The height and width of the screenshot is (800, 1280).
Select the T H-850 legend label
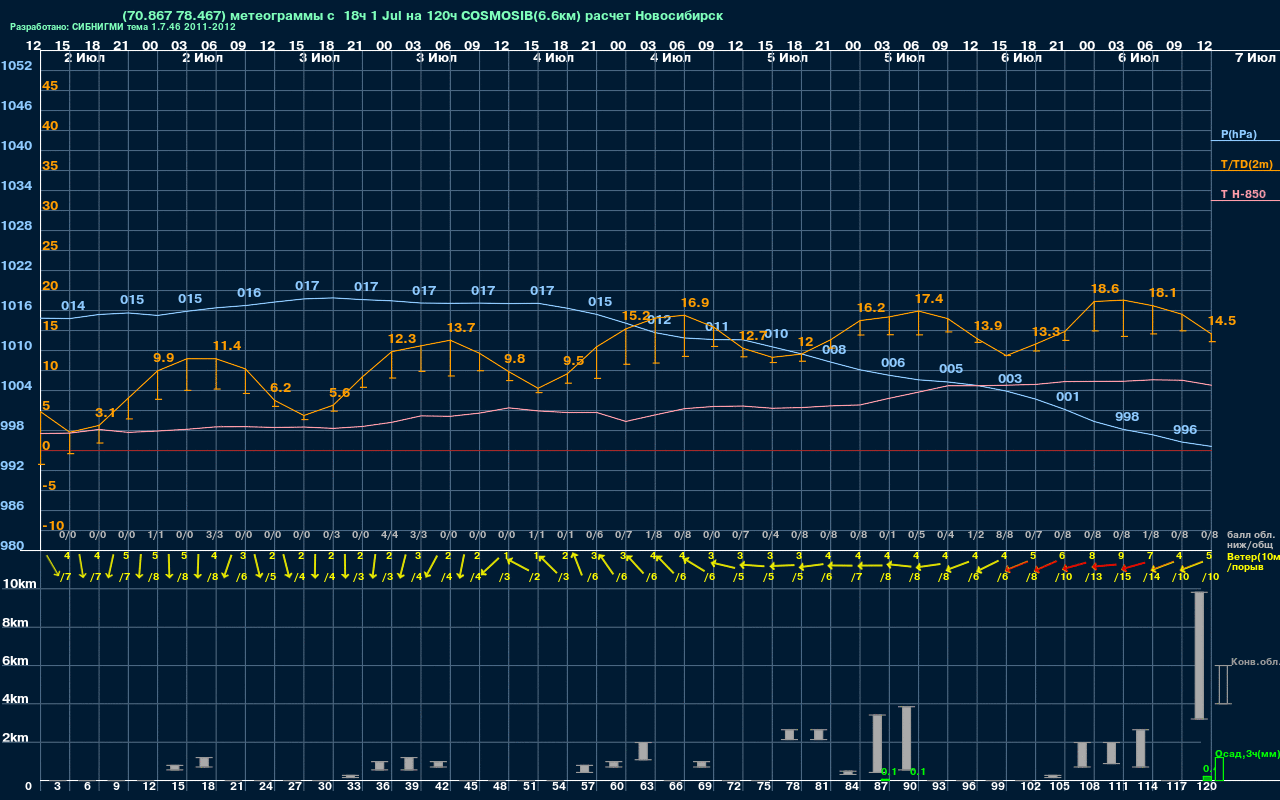point(1243,194)
